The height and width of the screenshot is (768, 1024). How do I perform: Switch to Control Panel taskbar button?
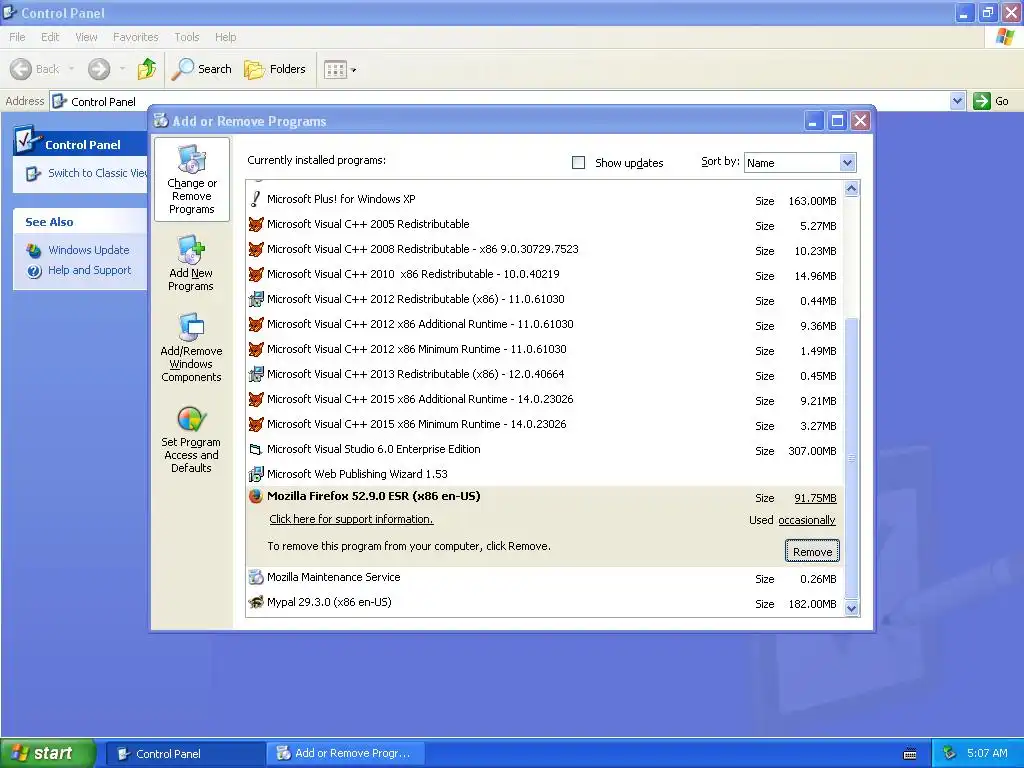click(185, 754)
